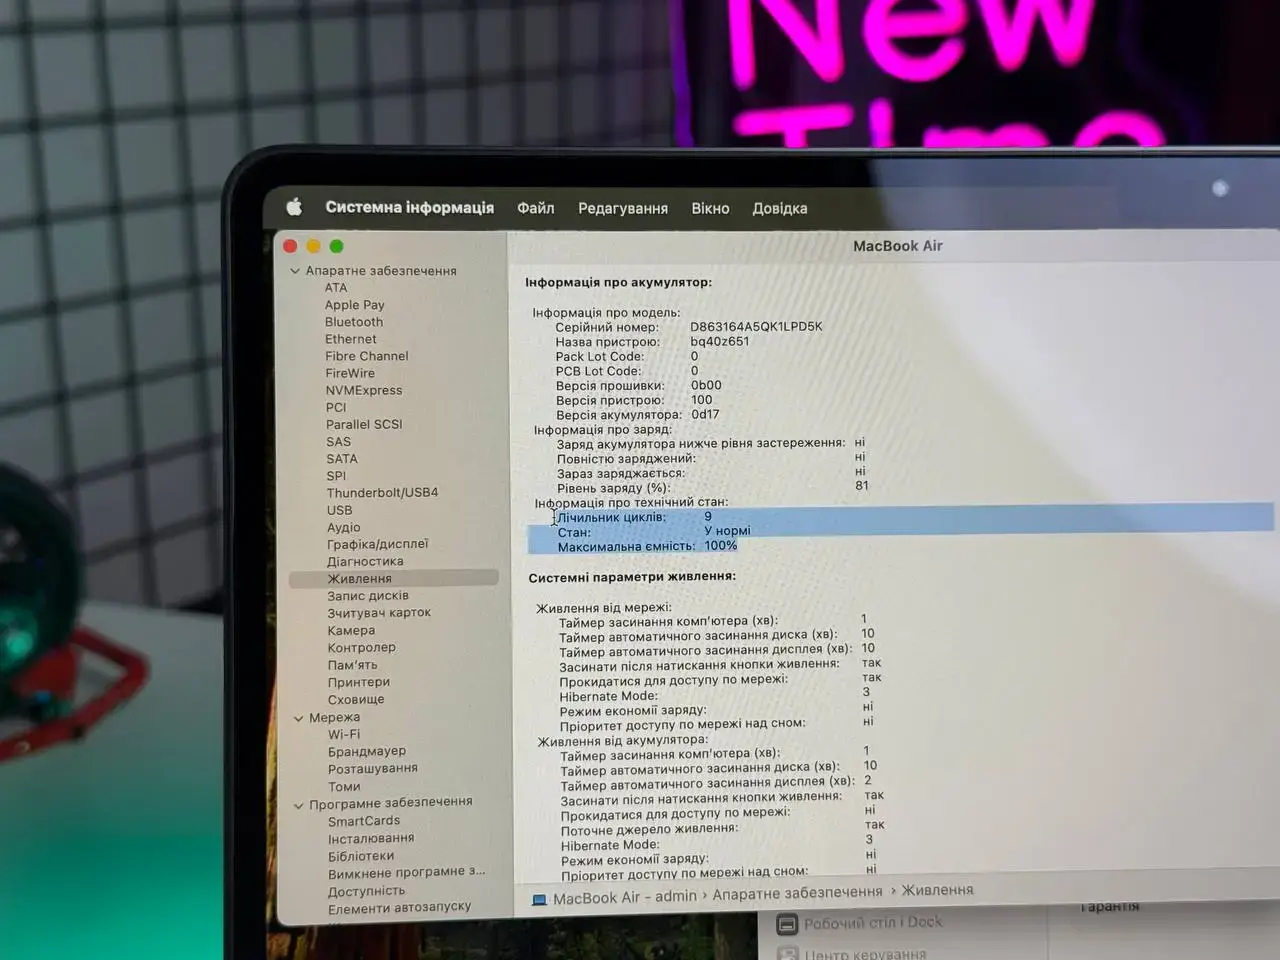
Task: Select Бібліотеки in the sidebar
Action: (x=361, y=856)
